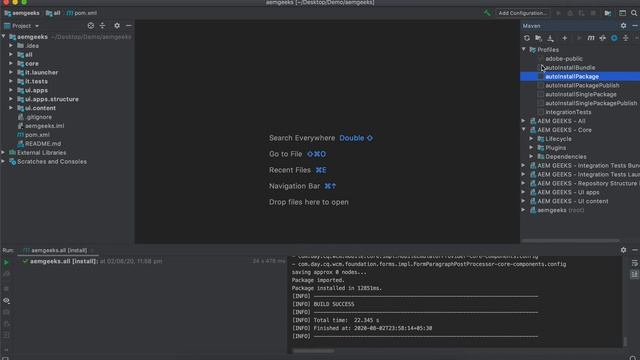Click Collapse All icon in Maven toolbar
The width and height of the screenshot is (640, 360).
click(626, 38)
